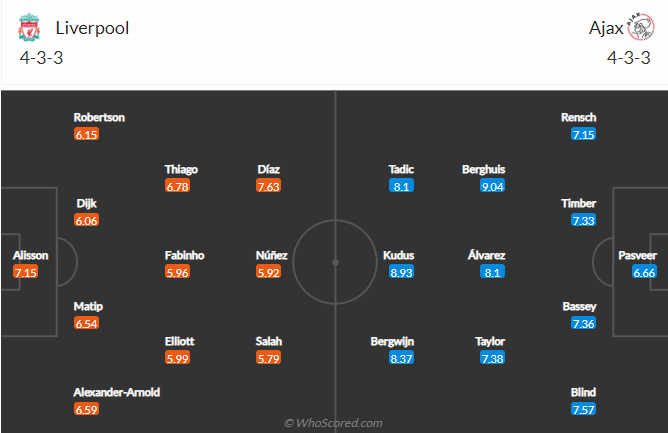Select Rensch's 7.15 rating badge
Viewport: 668px width, 433px height.
click(583, 134)
